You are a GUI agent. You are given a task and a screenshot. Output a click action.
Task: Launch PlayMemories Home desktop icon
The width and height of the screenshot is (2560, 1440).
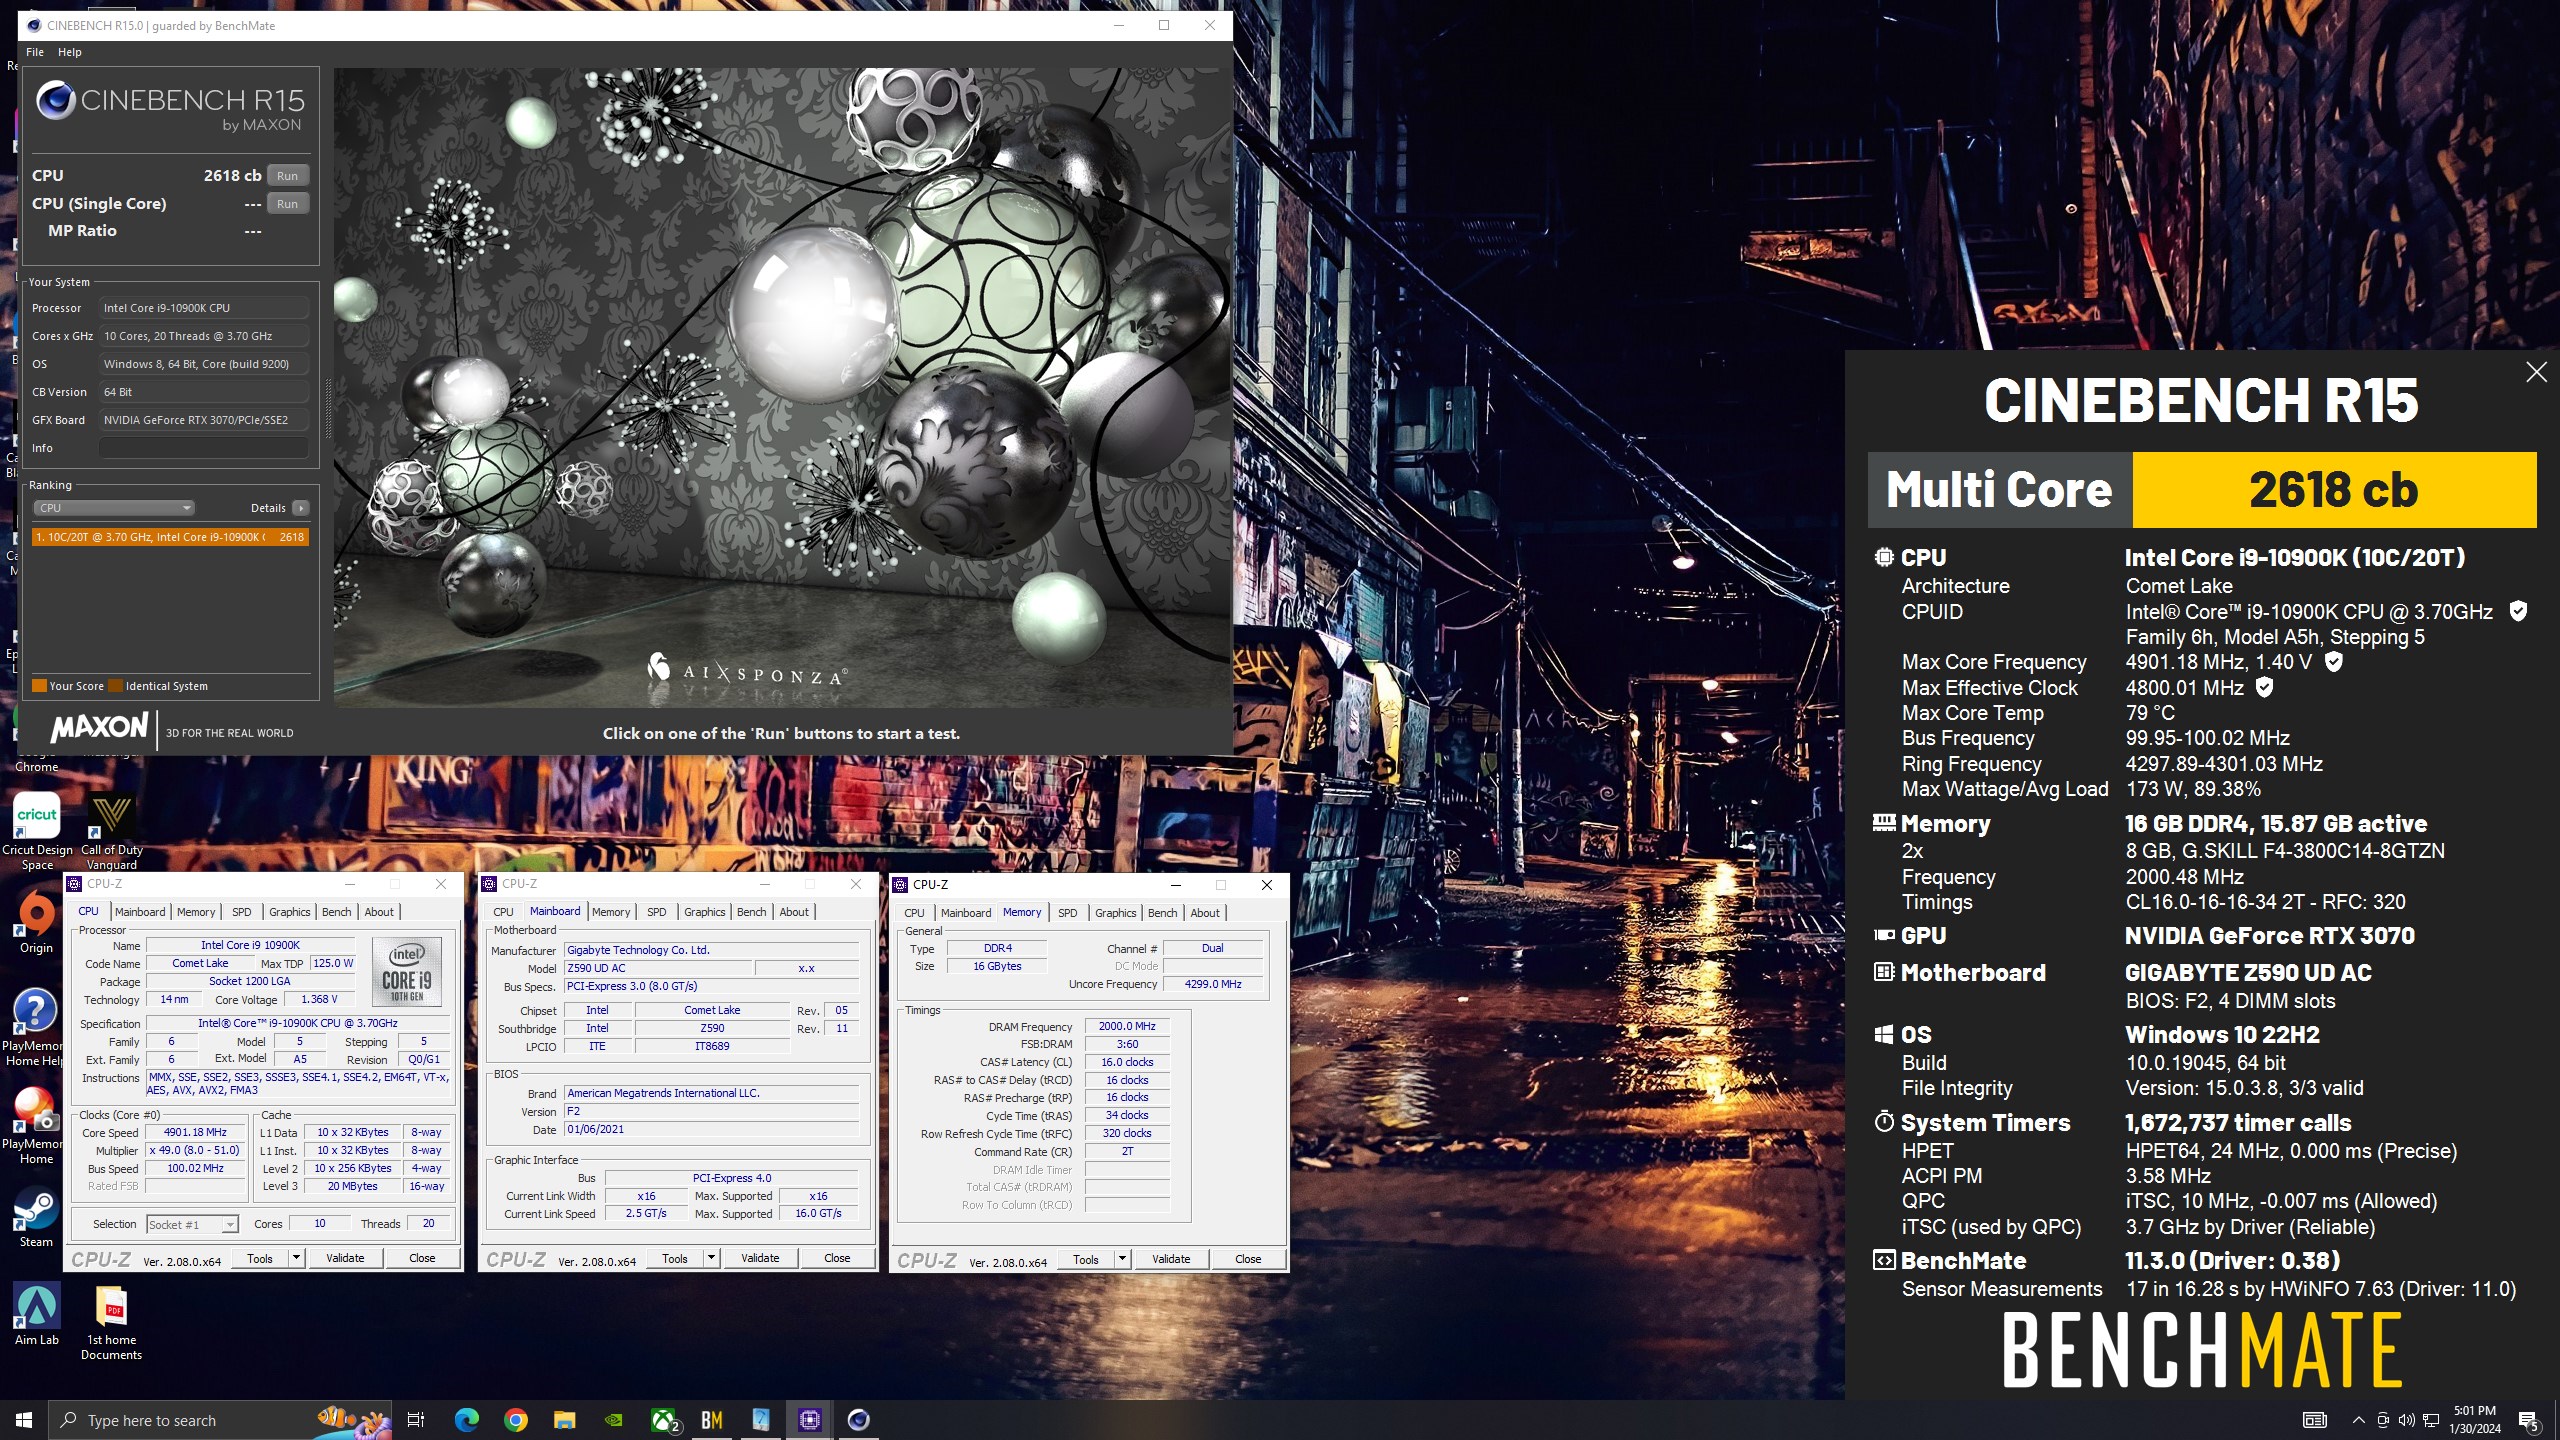tap(34, 1125)
